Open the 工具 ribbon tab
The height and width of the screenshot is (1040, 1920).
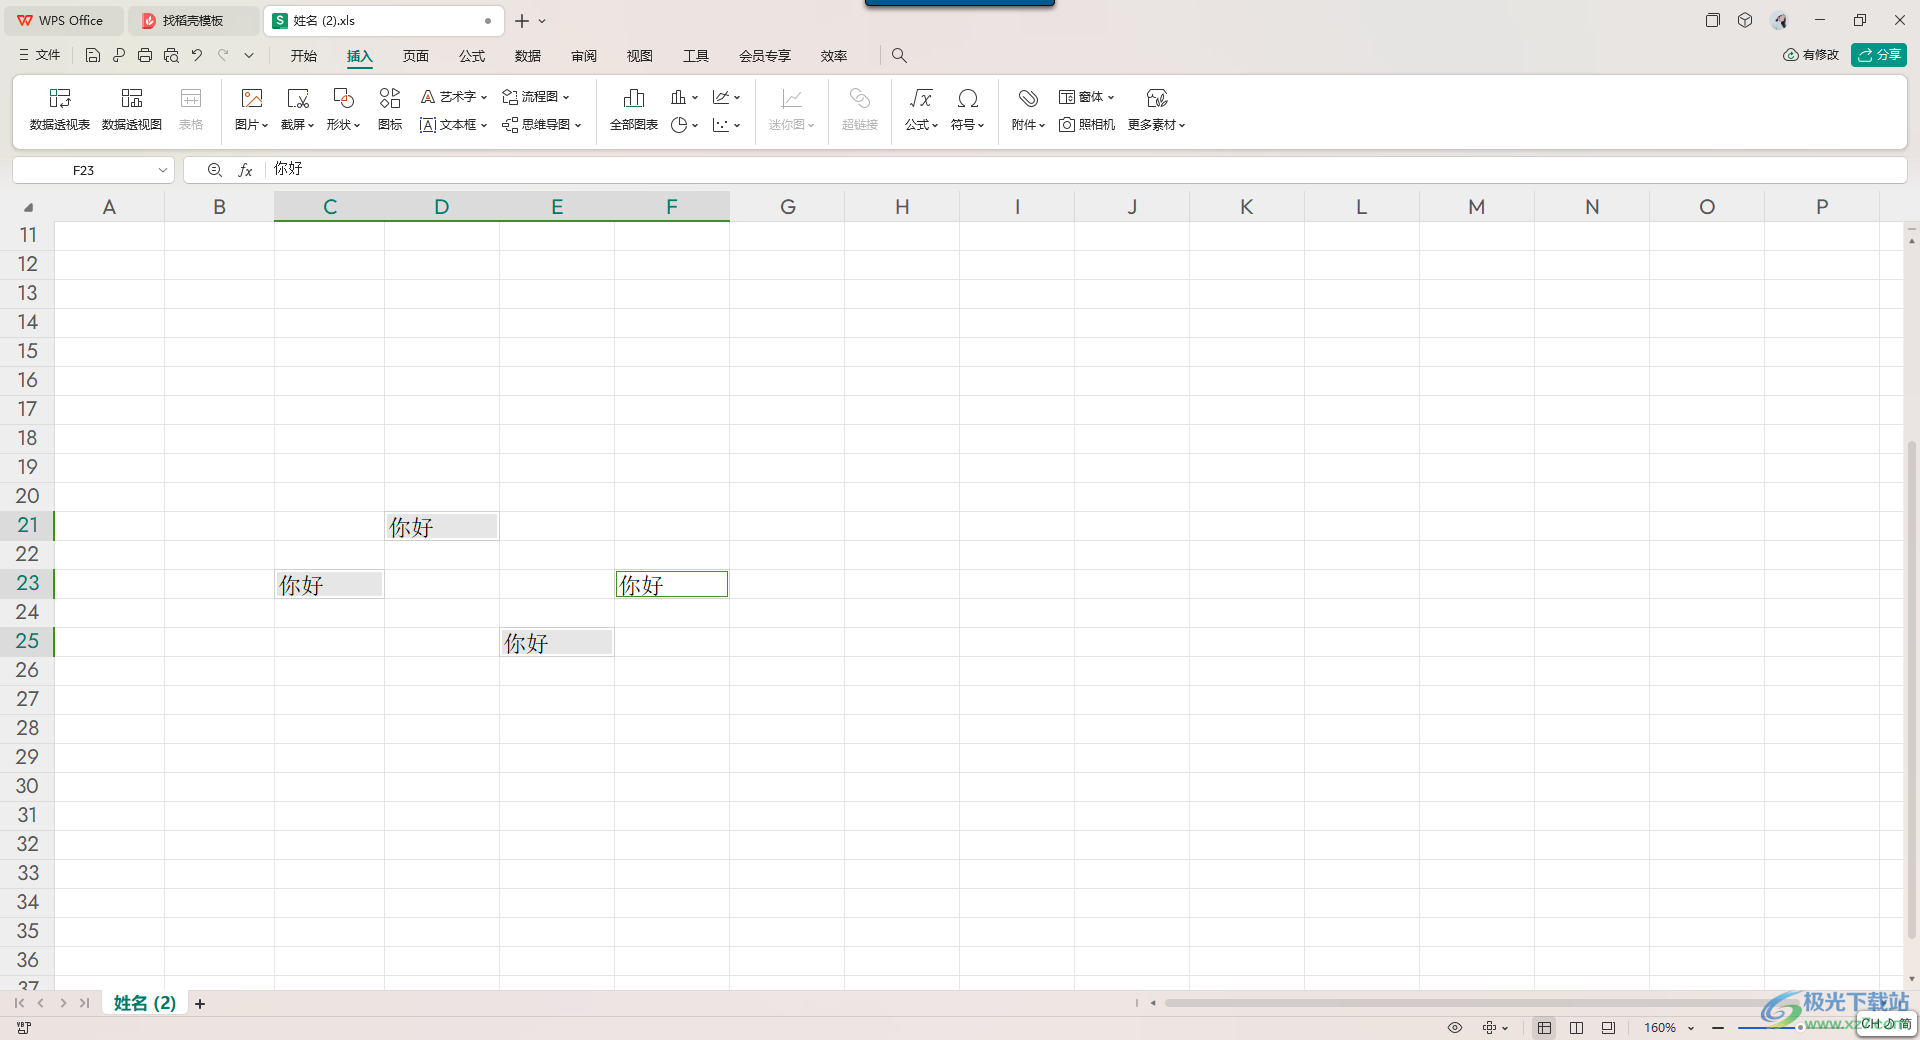(x=696, y=56)
